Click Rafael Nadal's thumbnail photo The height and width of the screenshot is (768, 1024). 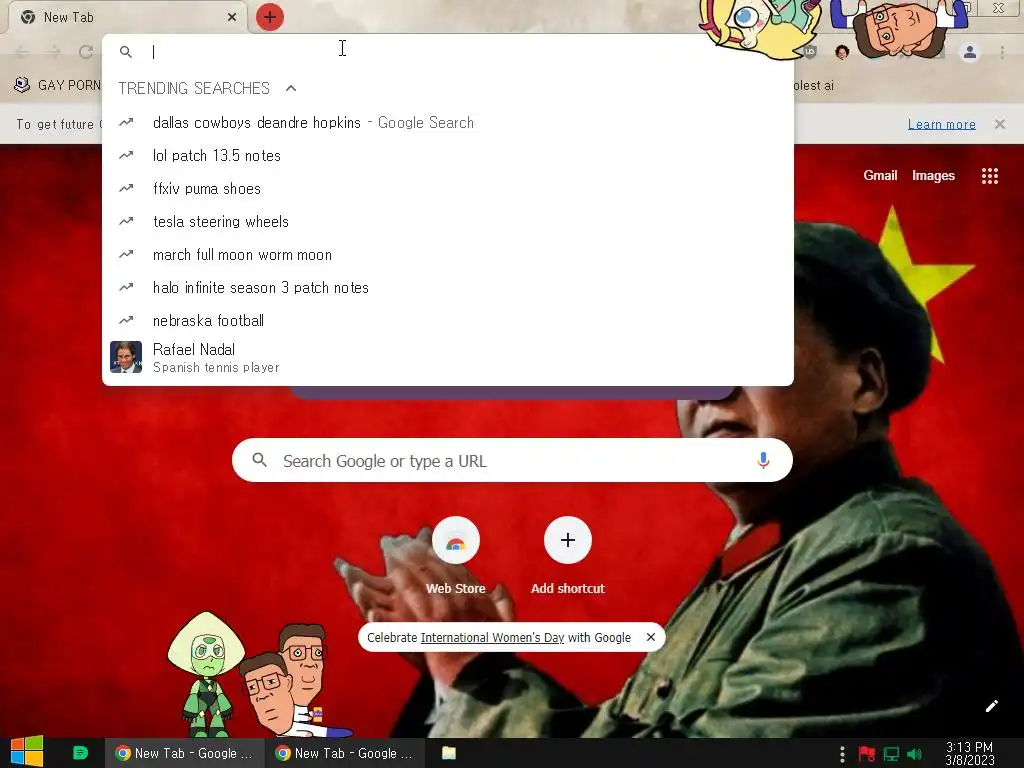click(126, 357)
